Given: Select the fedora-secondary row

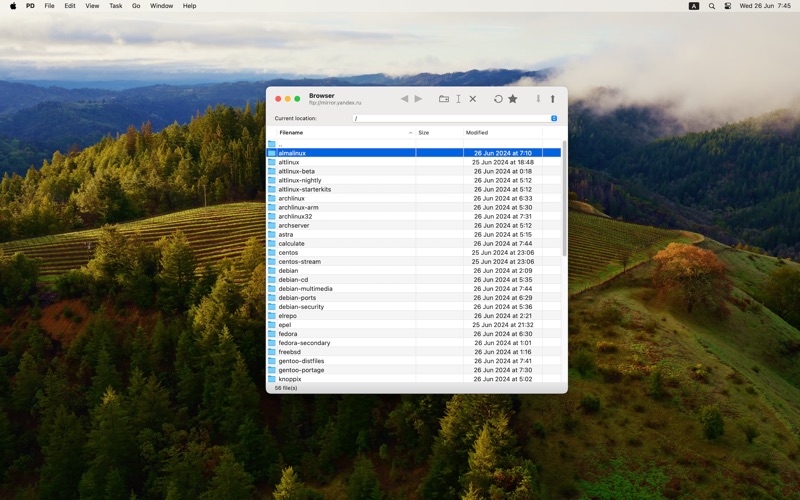Looking at the screenshot, I should 414,343.
